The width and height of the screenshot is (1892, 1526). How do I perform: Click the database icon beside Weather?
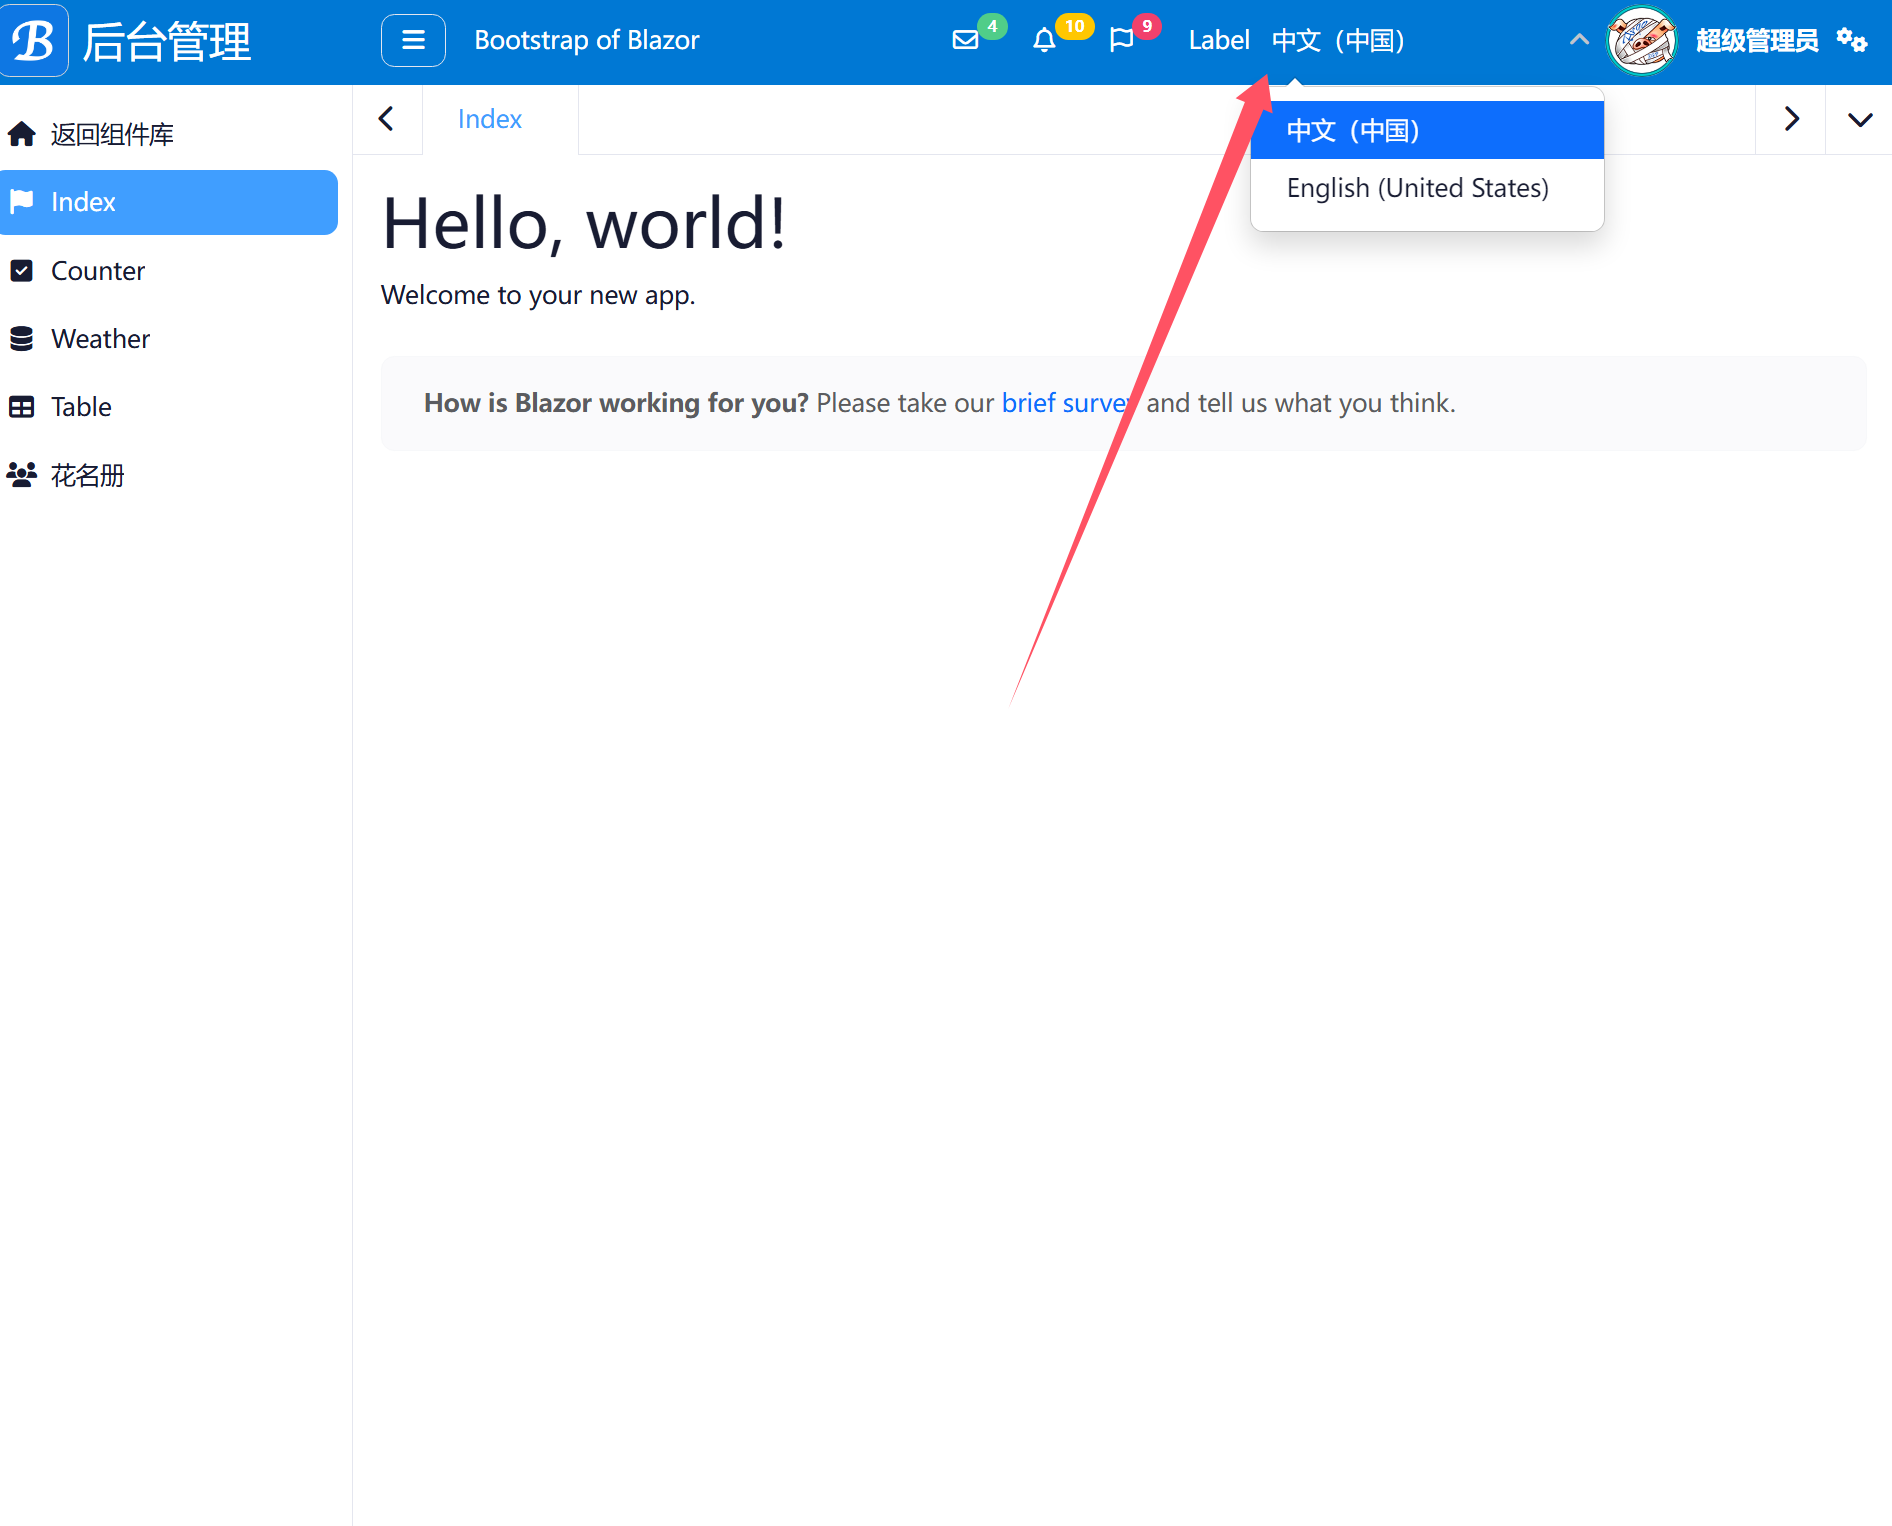tap(21, 339)
